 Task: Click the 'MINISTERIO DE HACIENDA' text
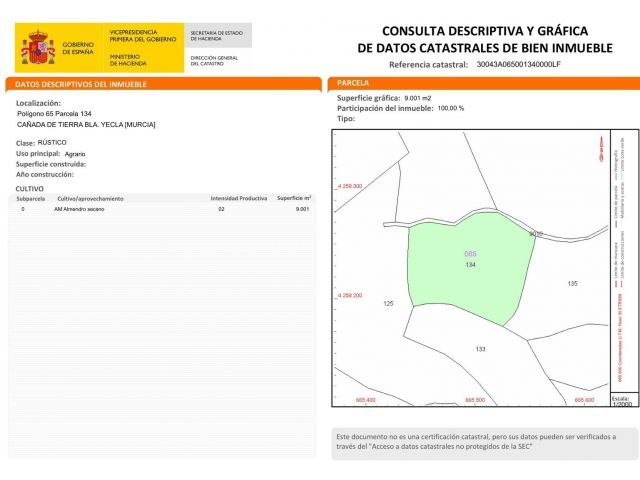pyautogui.click(x=128, y=60)
